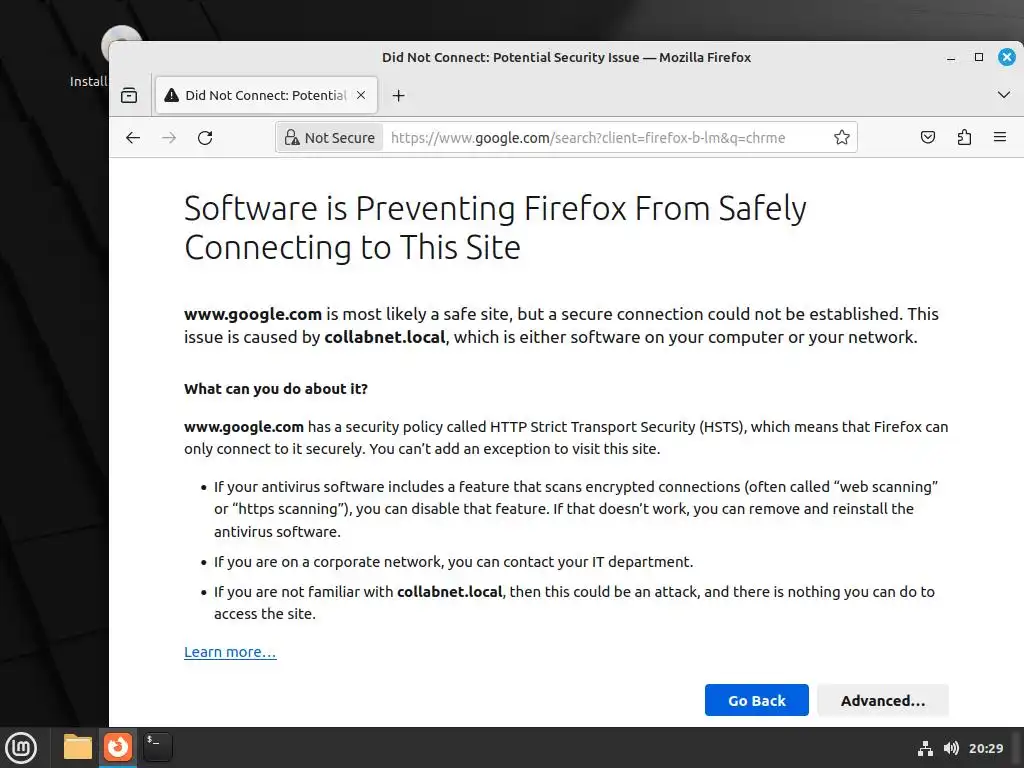The image size is (1024, 768).
Task: Close the Did Not Connect tab
Action: coord(361,96)
